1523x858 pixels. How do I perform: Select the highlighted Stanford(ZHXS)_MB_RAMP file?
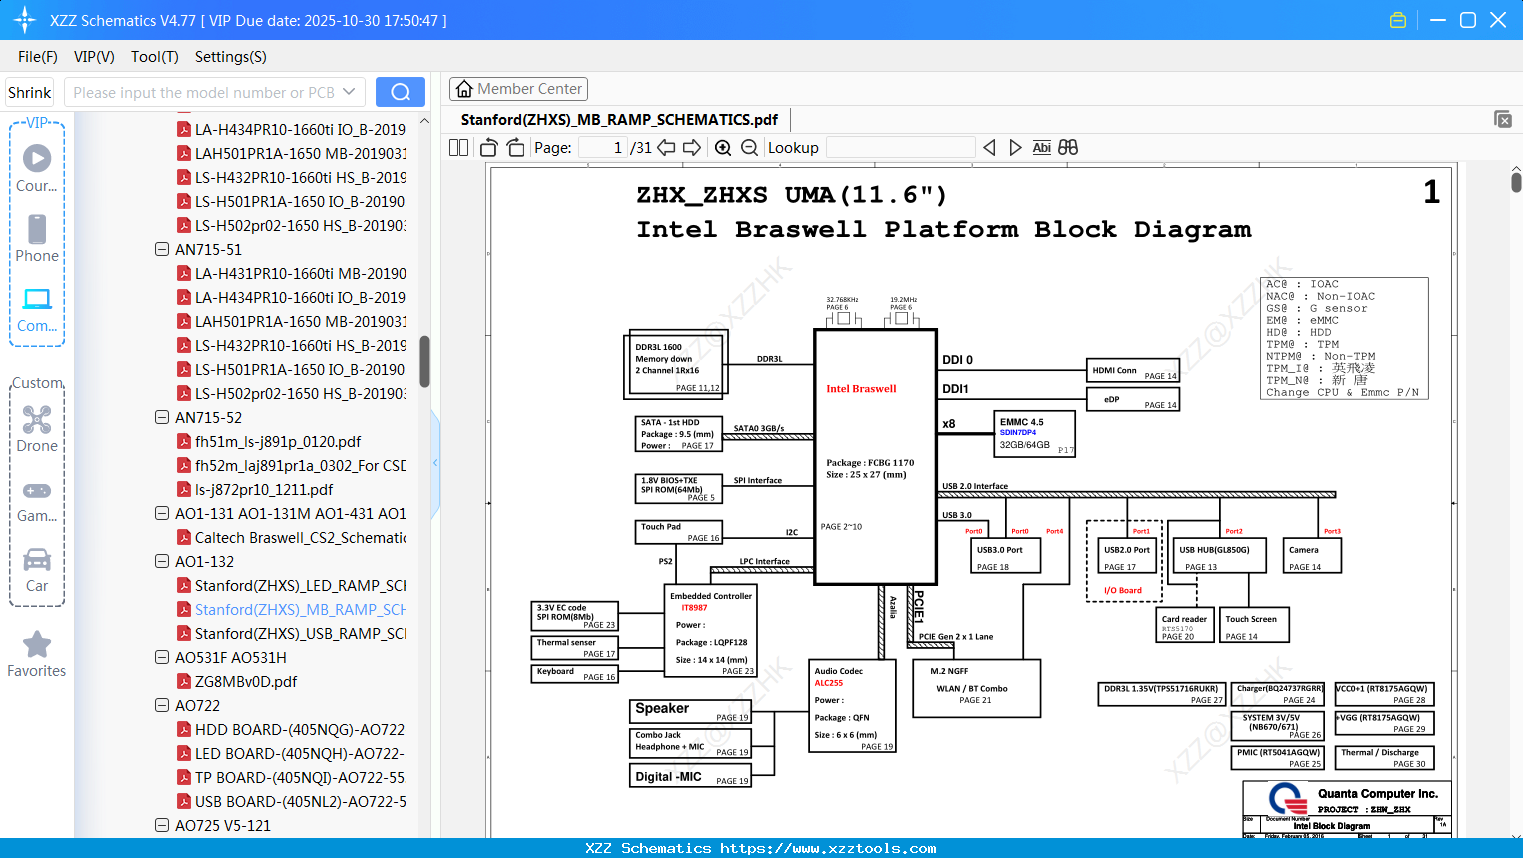[x=300, y=609]
